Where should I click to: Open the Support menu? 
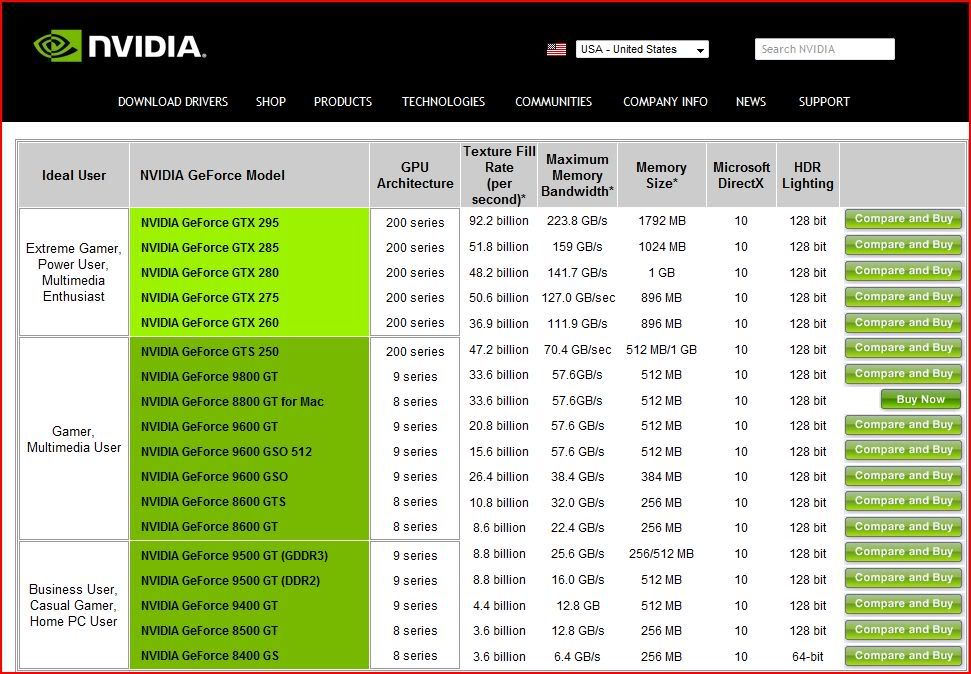(x=824, y=102)
